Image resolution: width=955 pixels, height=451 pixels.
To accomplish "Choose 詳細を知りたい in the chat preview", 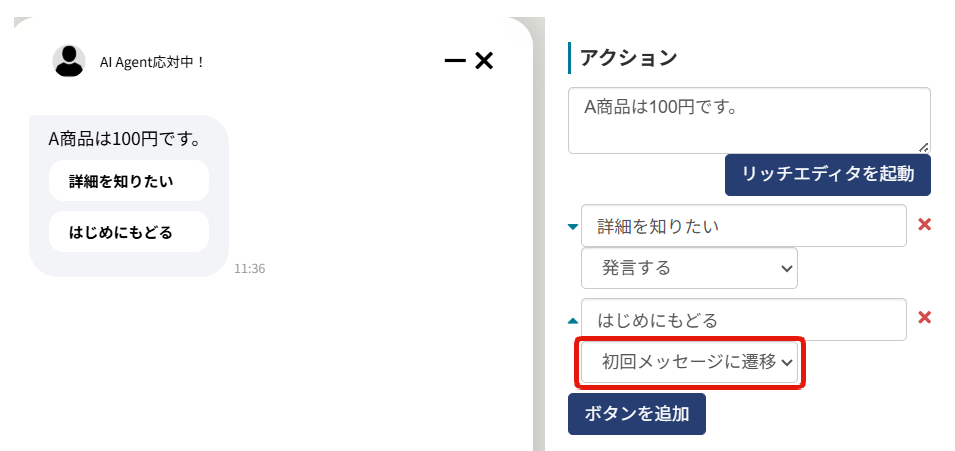I will click(x=129, y=181).
